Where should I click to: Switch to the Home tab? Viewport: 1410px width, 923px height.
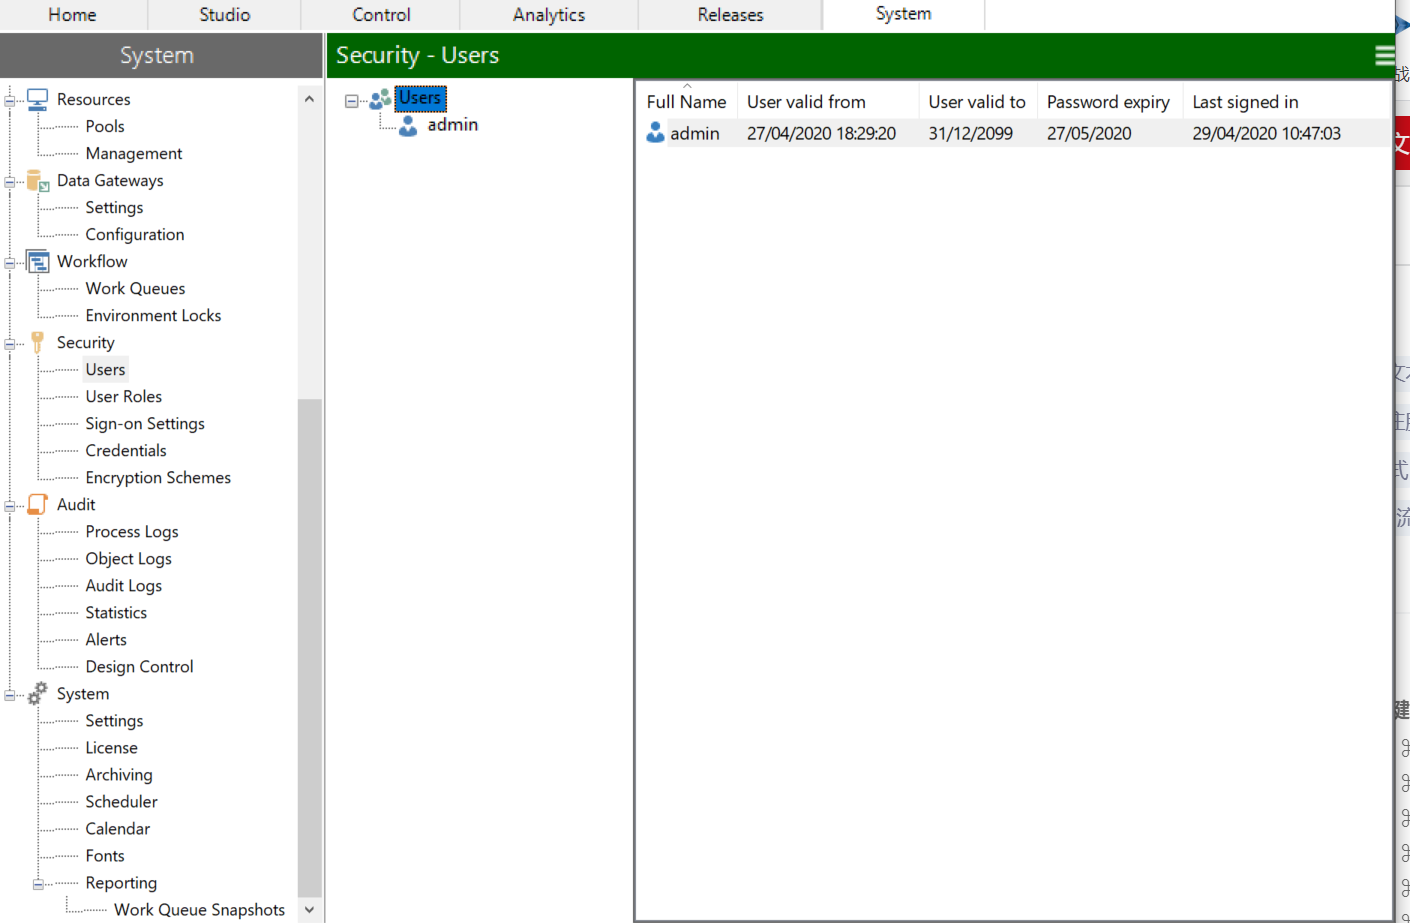(x=73, y=15)
